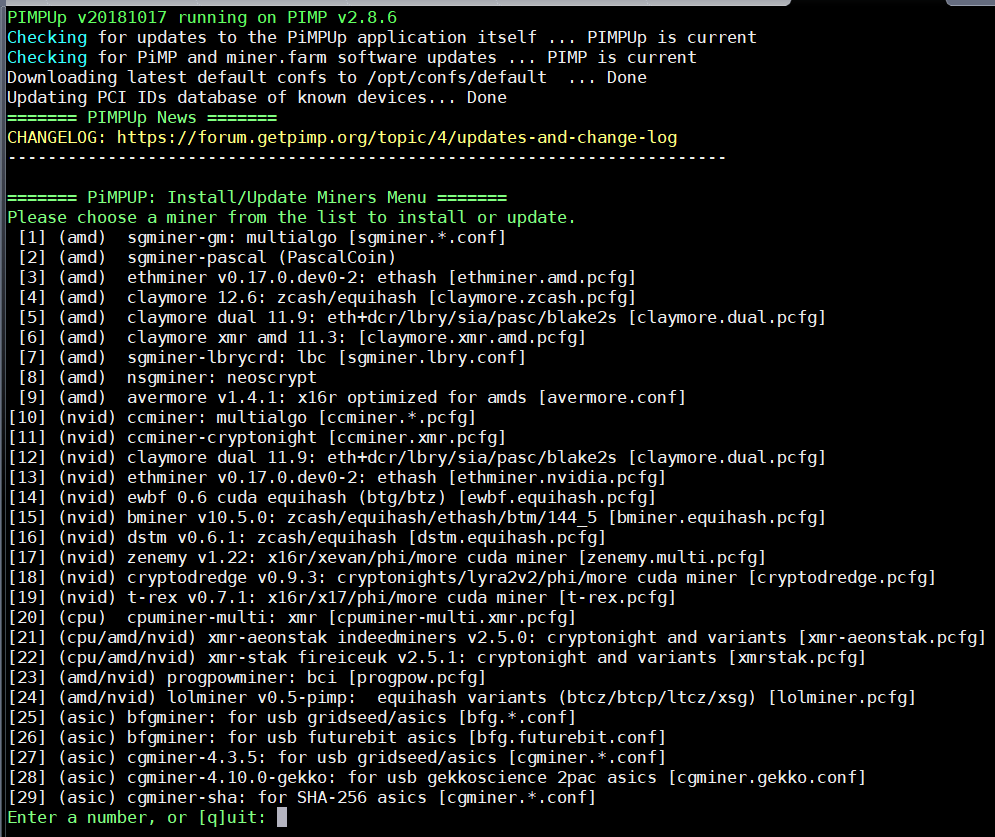Select line [25] bfgminer gridseed asics

(292, 718)
